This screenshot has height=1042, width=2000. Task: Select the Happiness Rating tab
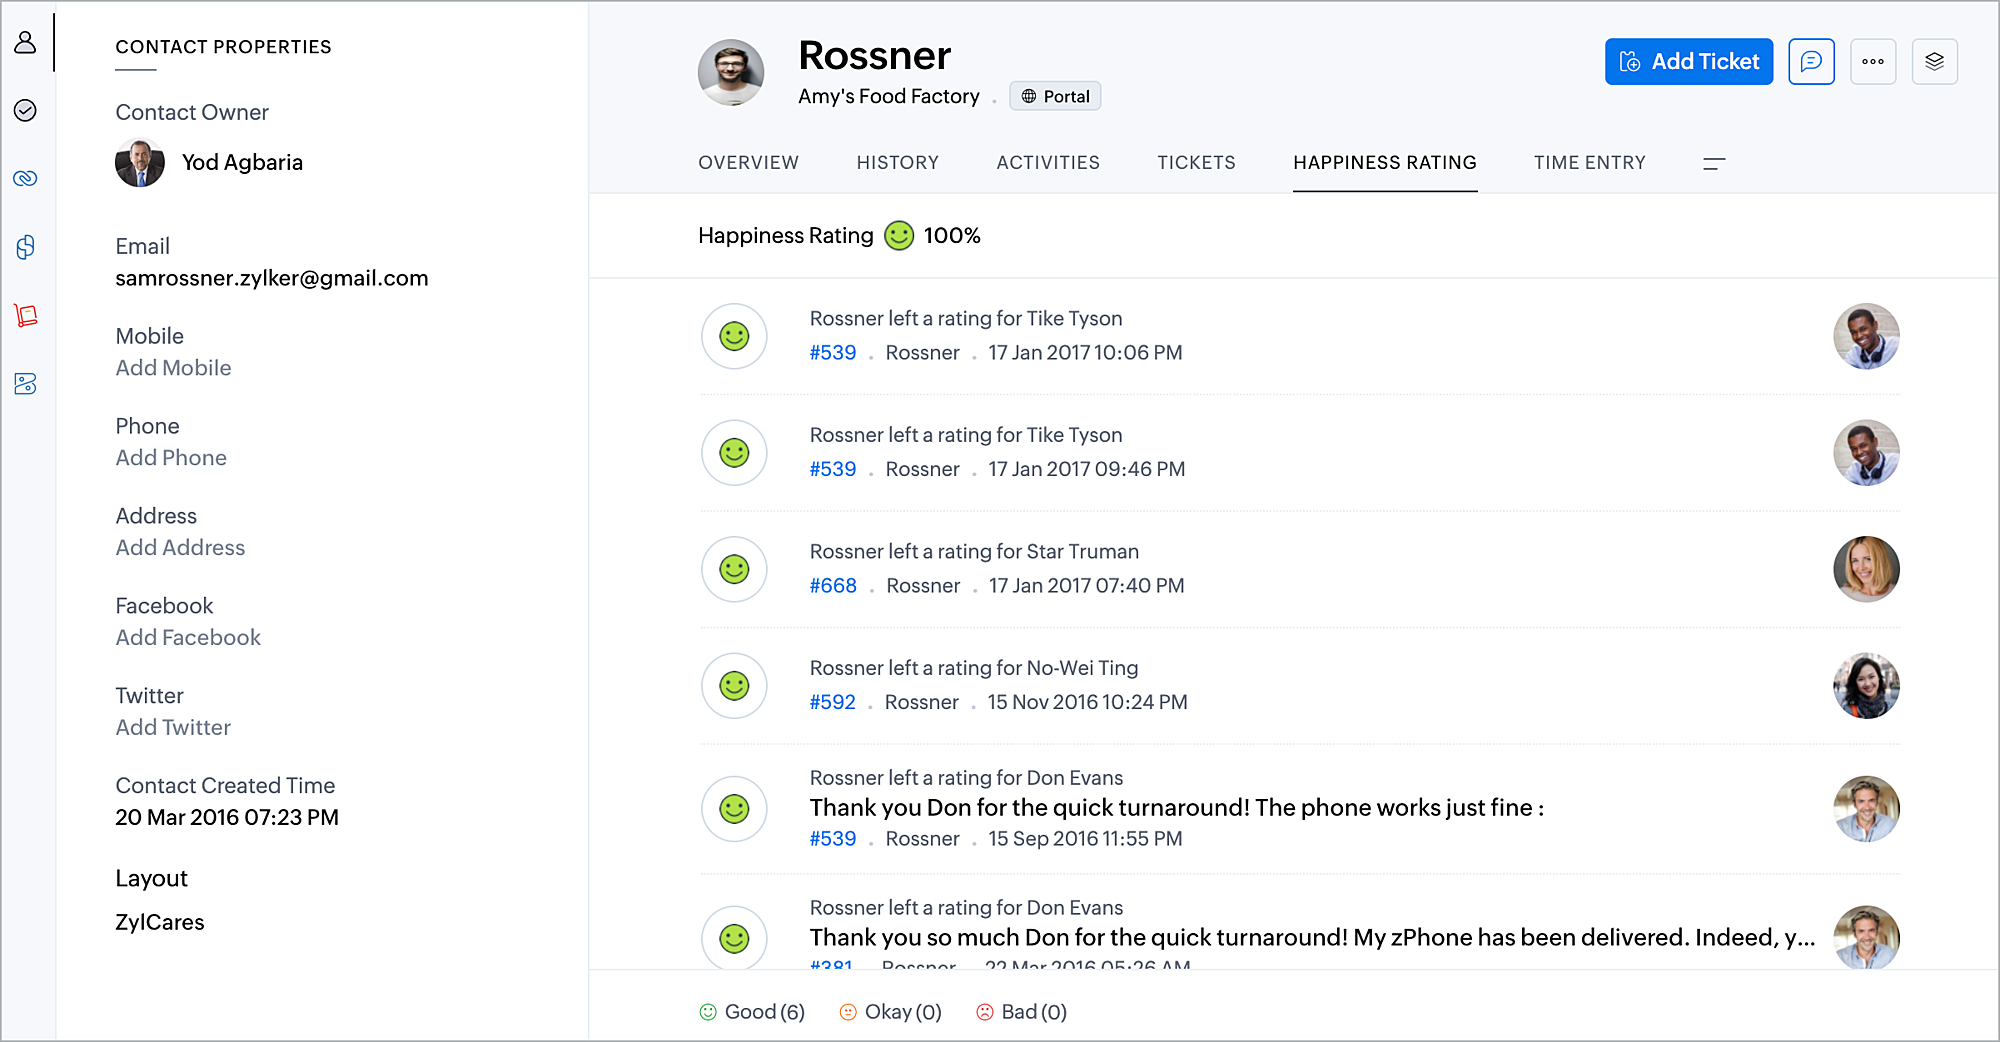tap(1385, 162)
